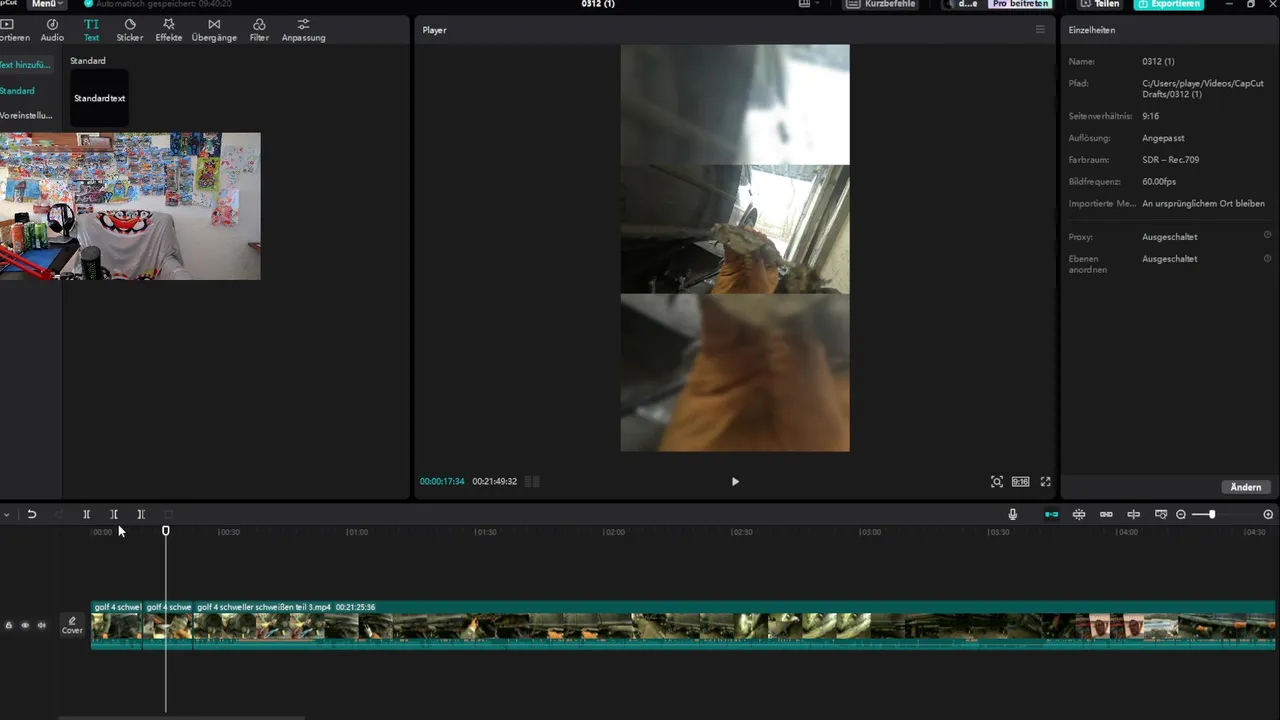Click the 00:00:17:34 current timecode

pos(442,482)
